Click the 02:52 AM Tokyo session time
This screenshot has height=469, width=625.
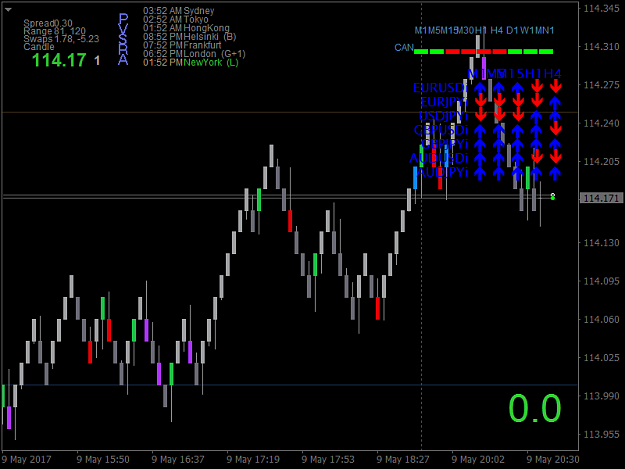pos(176,20)
